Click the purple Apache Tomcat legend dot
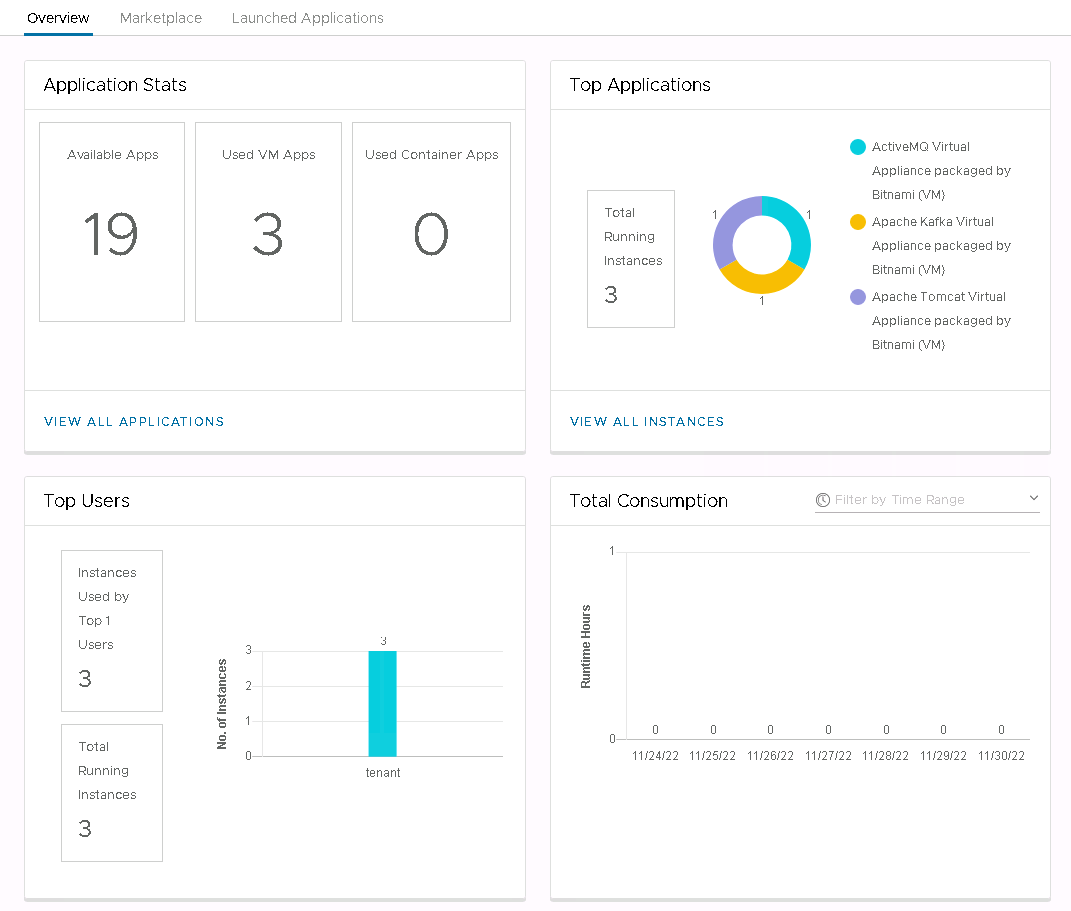Screen dimensions: 1071x911 pos(857,297)
